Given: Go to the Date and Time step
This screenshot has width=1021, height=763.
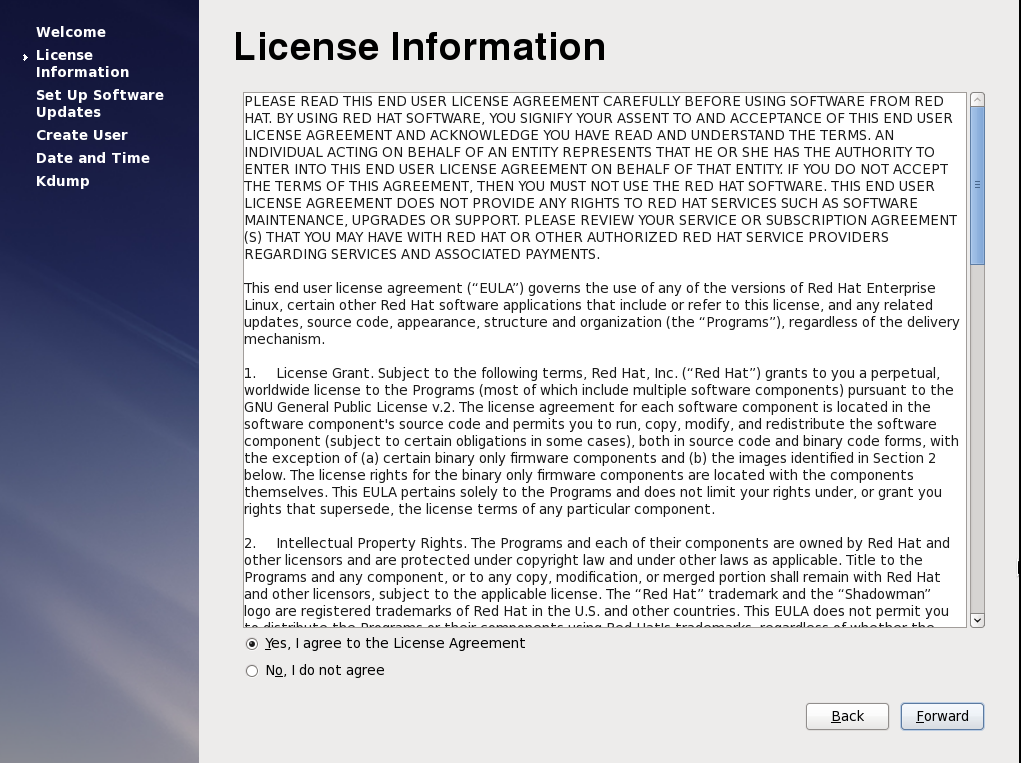Looking at the screenshot, I should 92,158.
